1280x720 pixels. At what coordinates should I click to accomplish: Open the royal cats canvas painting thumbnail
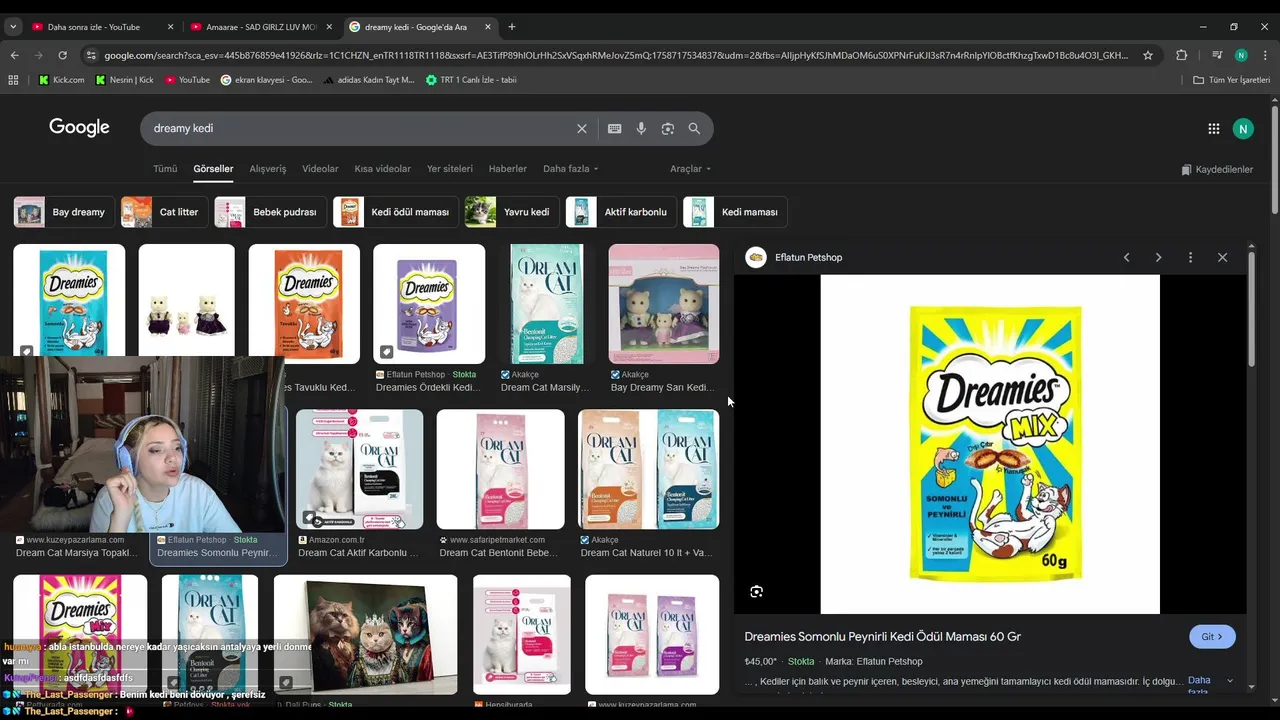point(366,634)
